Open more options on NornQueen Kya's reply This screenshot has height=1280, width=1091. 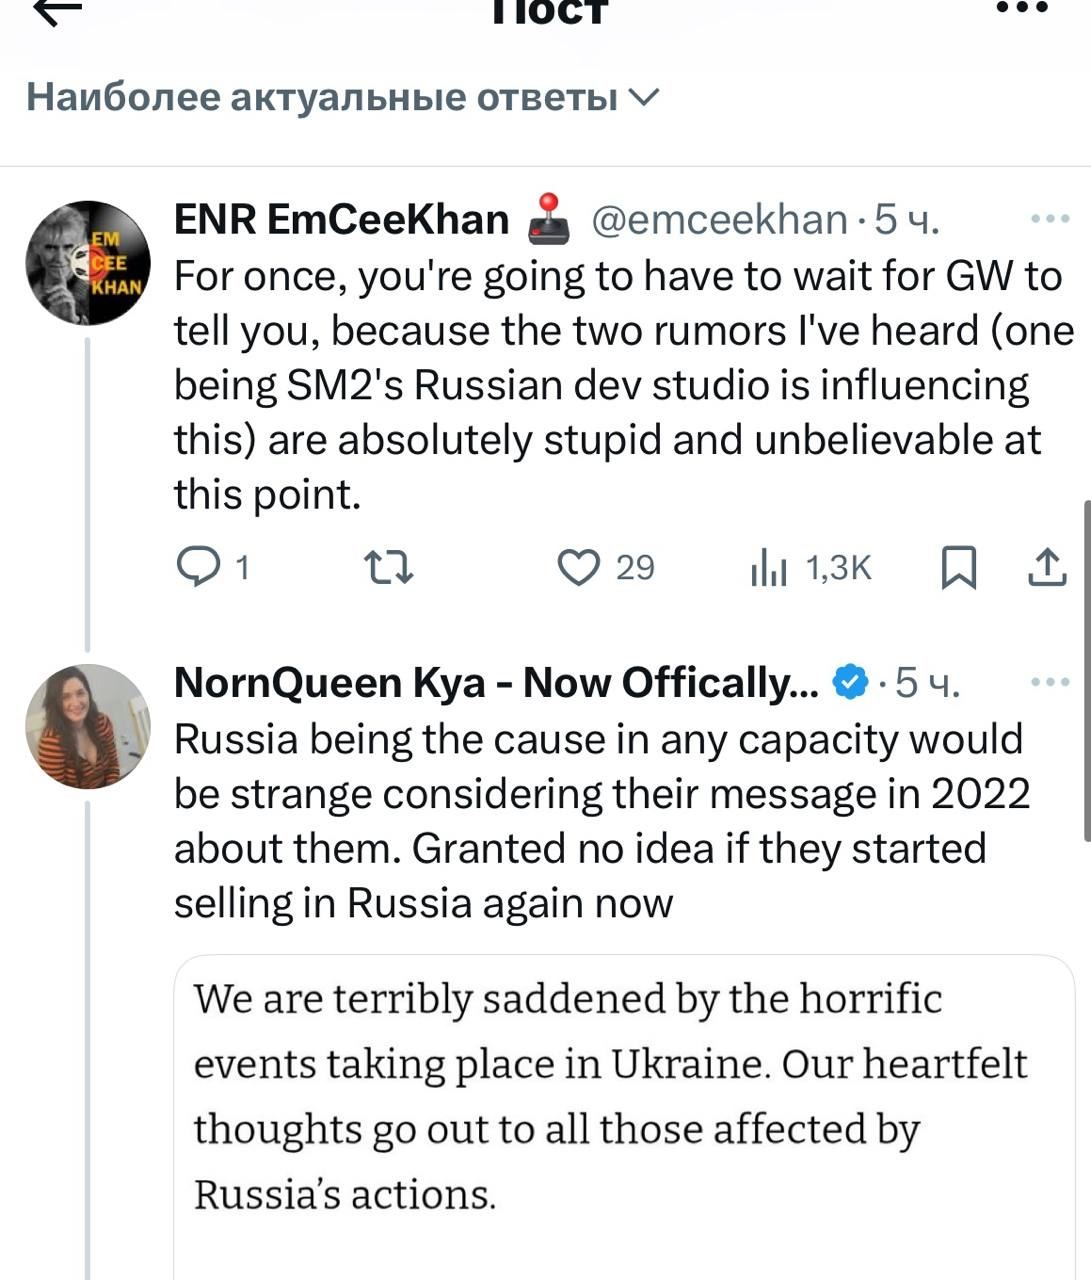point(1049,683)
